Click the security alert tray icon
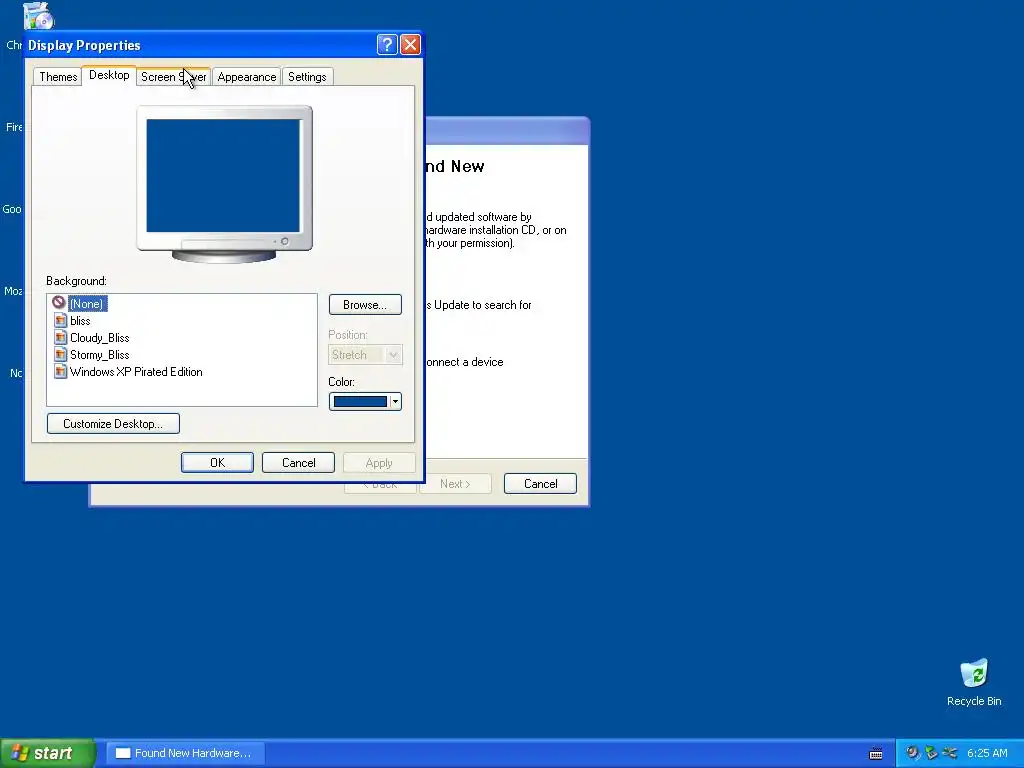This screenshot has width=1024, height=768. pos(912,753)
